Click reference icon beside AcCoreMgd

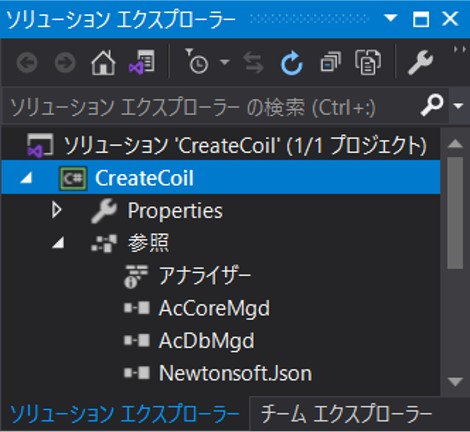[x=137, y=308]
